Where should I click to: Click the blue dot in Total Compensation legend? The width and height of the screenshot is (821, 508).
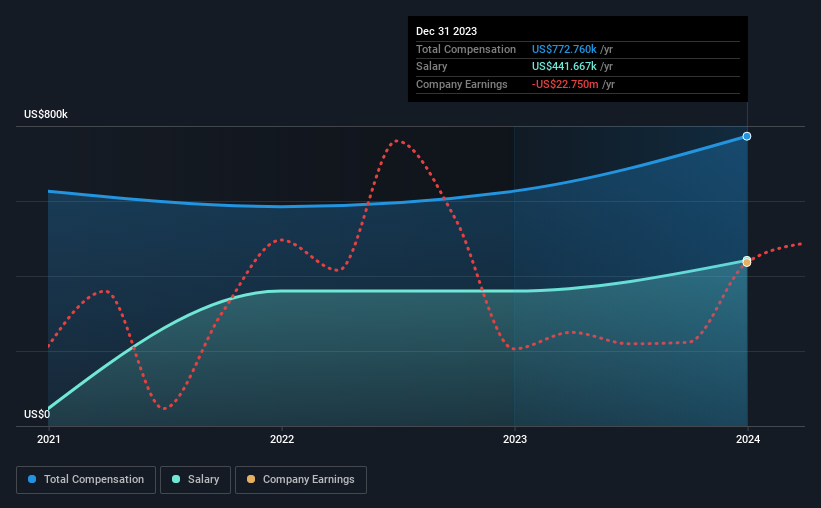[32, 479]
